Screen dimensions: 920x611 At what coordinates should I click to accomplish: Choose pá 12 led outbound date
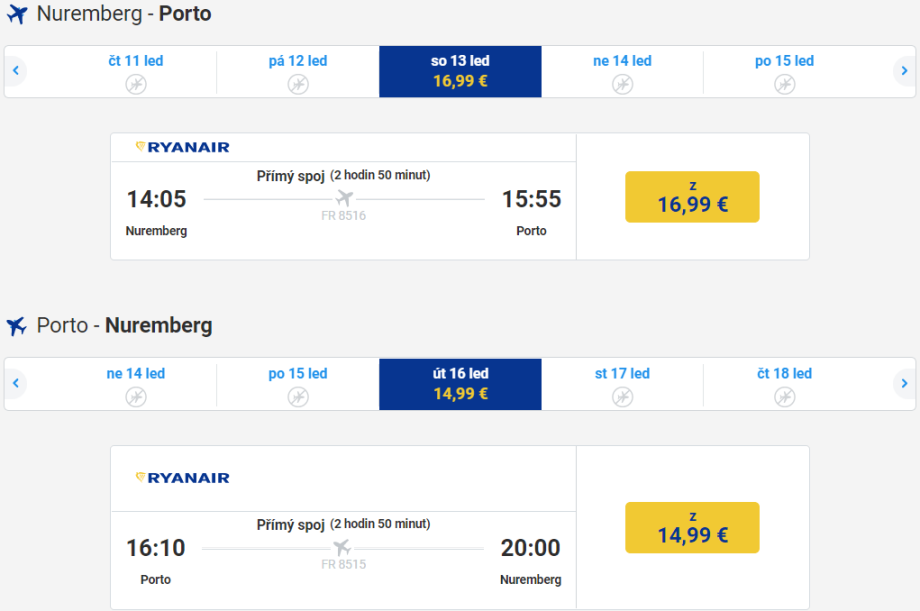[298, 71]
